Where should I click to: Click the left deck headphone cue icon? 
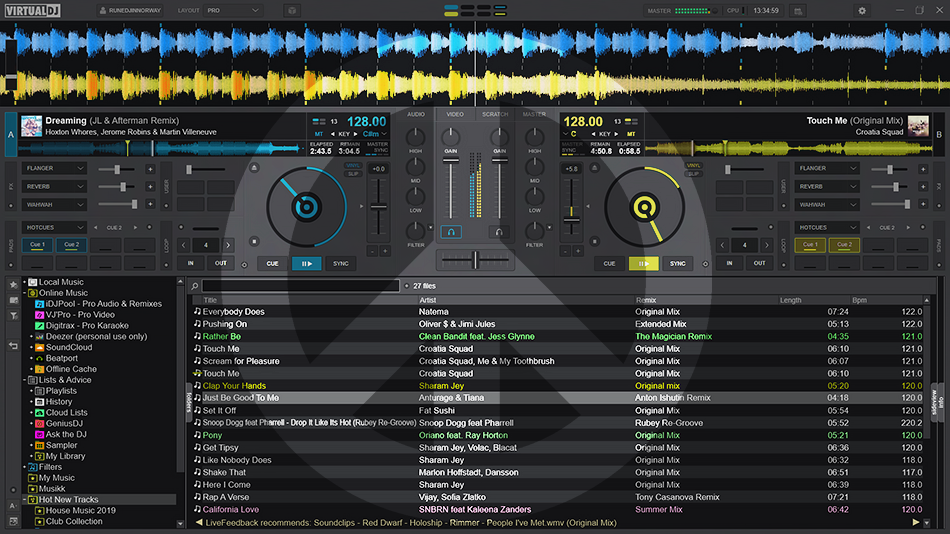451,232
